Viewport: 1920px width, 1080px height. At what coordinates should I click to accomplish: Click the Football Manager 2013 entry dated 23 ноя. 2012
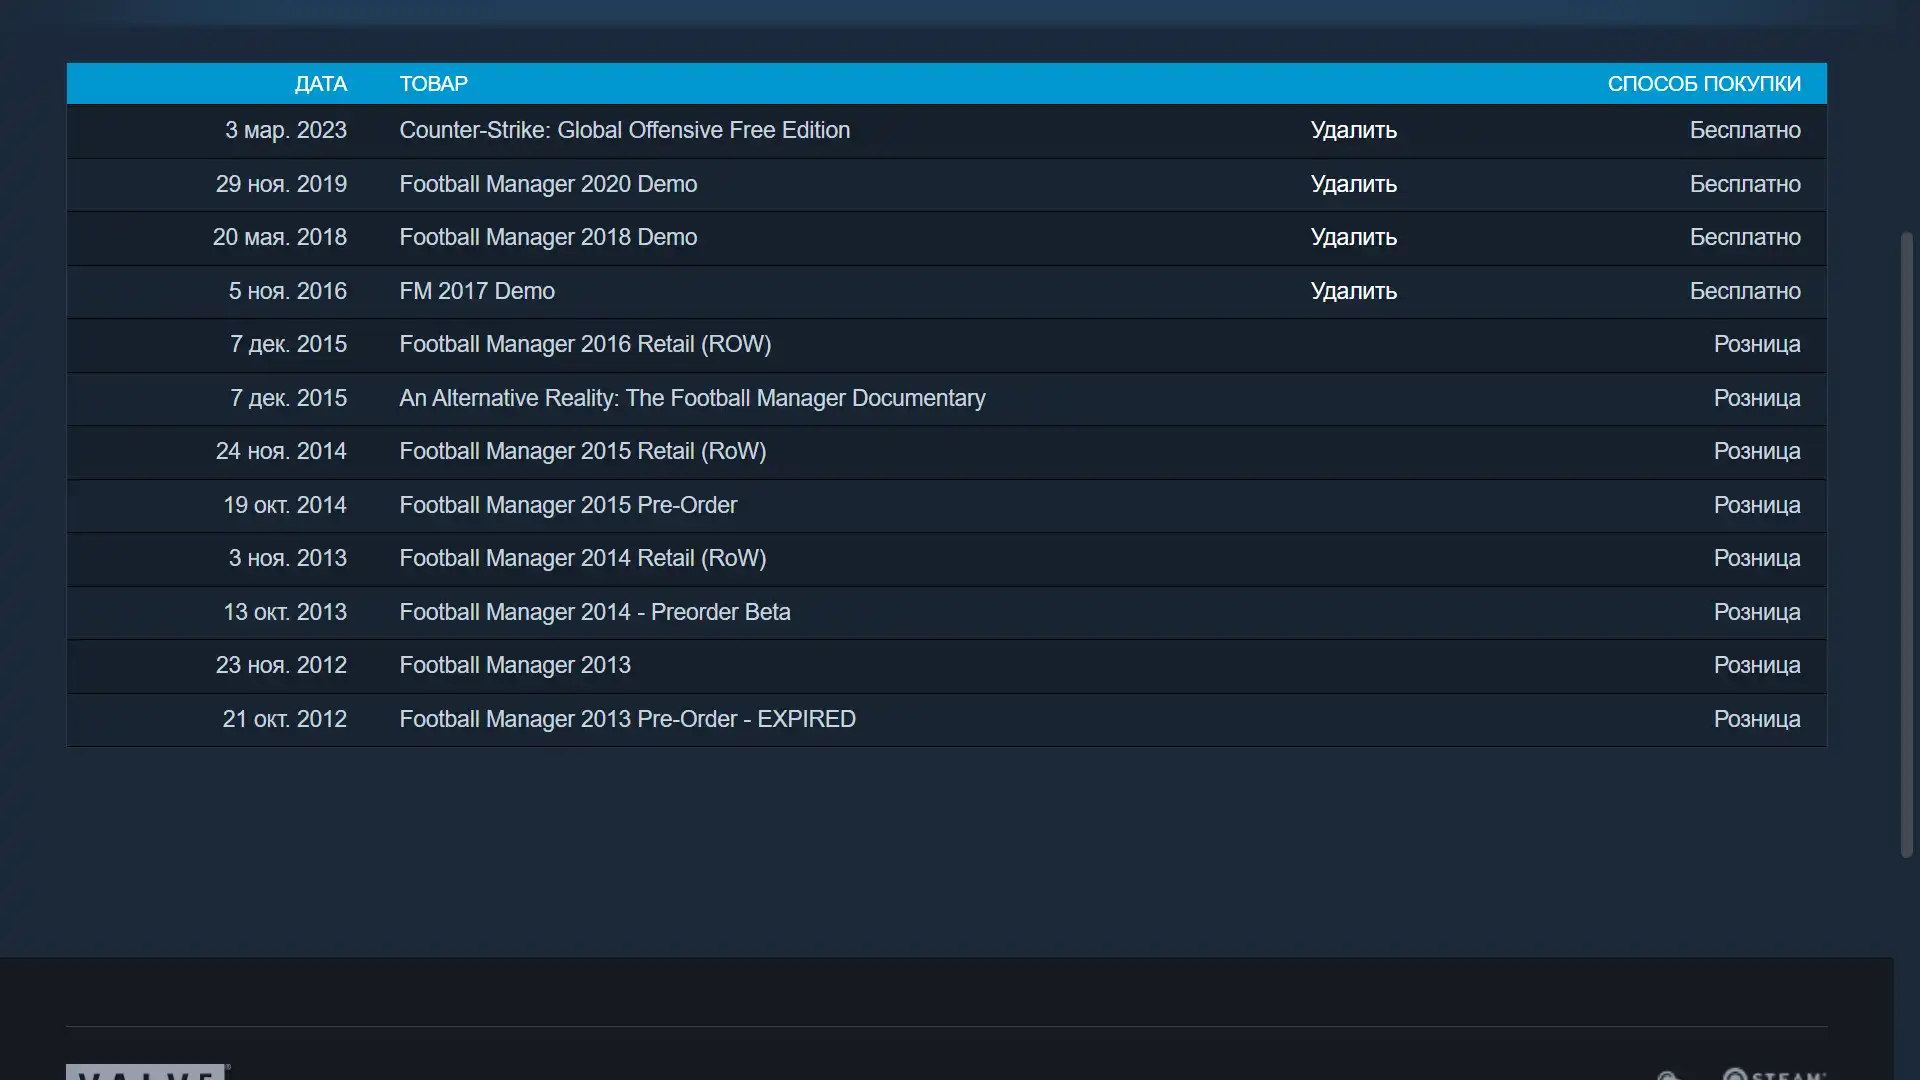[x=515, y=665]
